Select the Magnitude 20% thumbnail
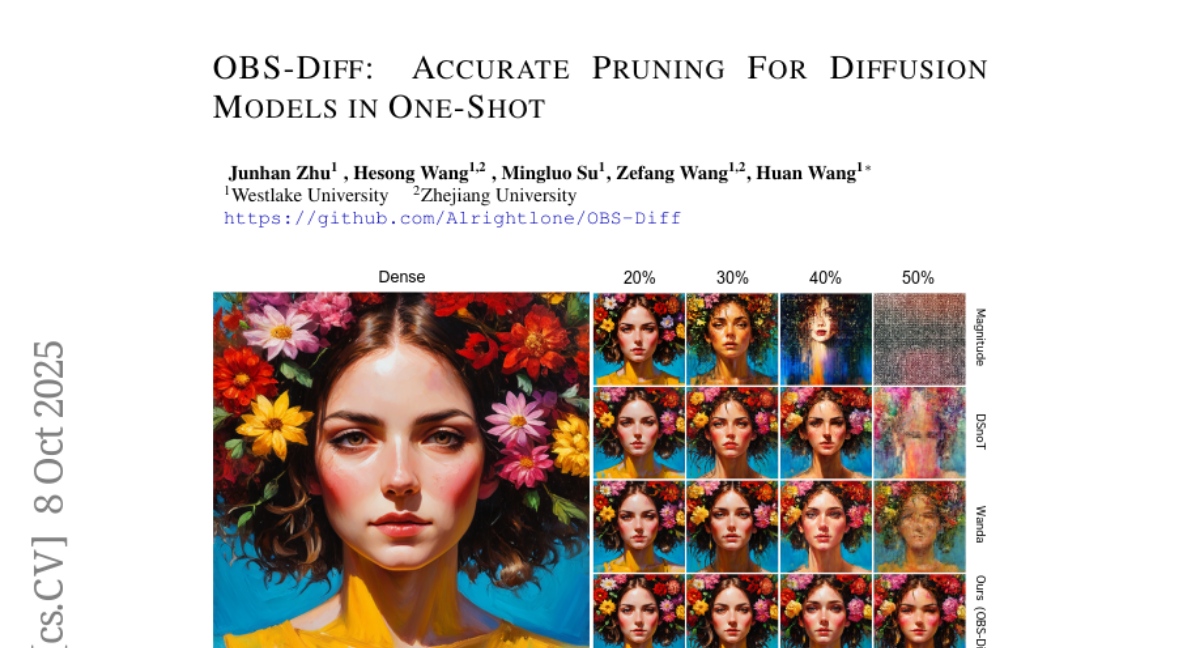The height and width of the screenshot is (648, 1200). tap(639, 339)
